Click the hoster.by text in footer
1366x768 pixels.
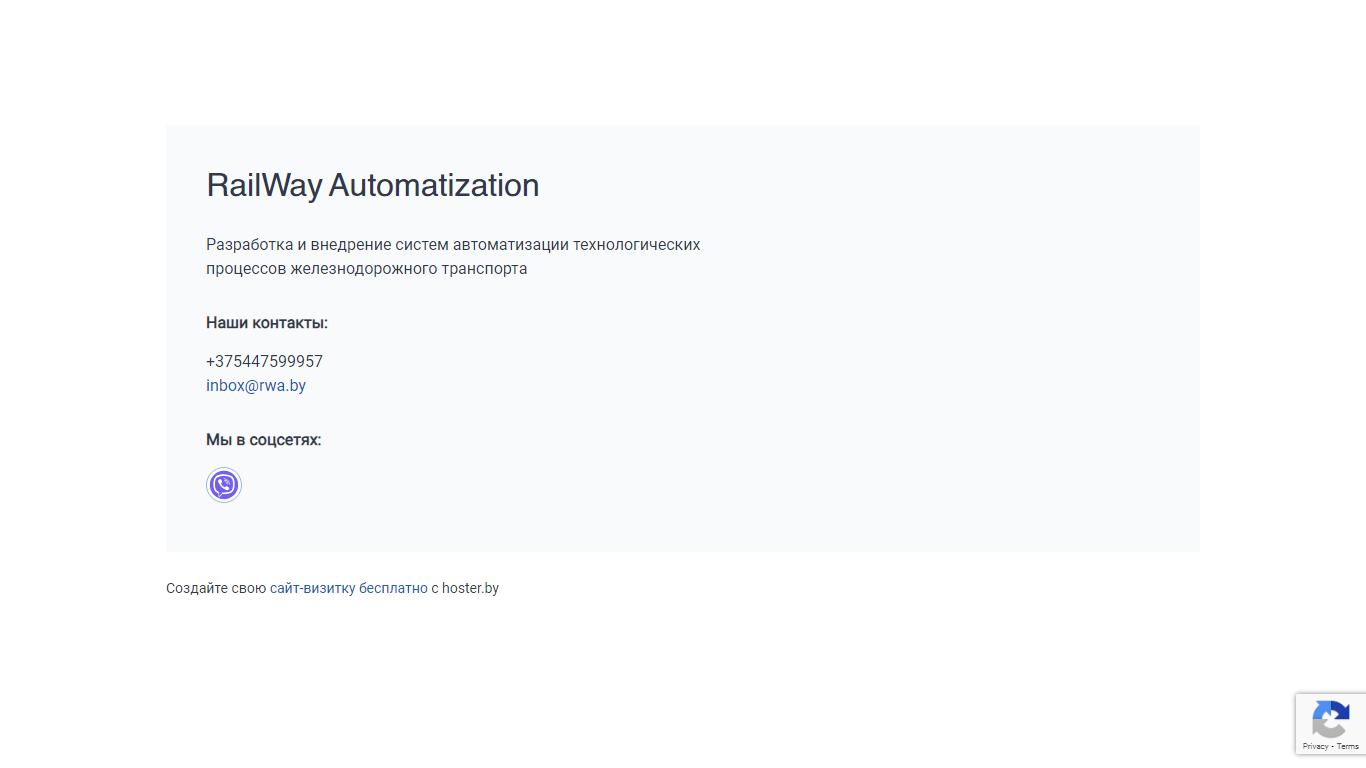pos(470,588)
